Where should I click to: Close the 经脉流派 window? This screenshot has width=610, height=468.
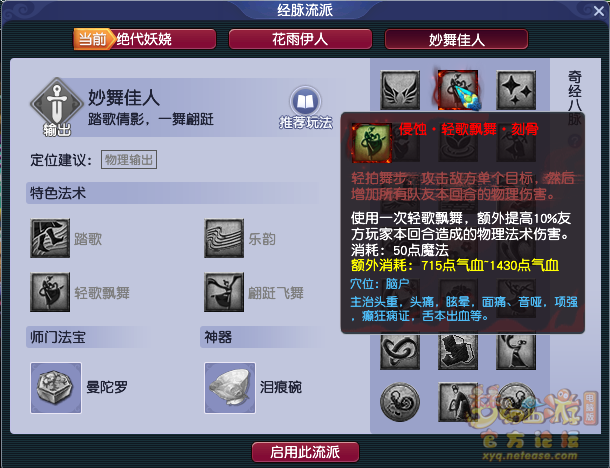(x=599, y=11)
